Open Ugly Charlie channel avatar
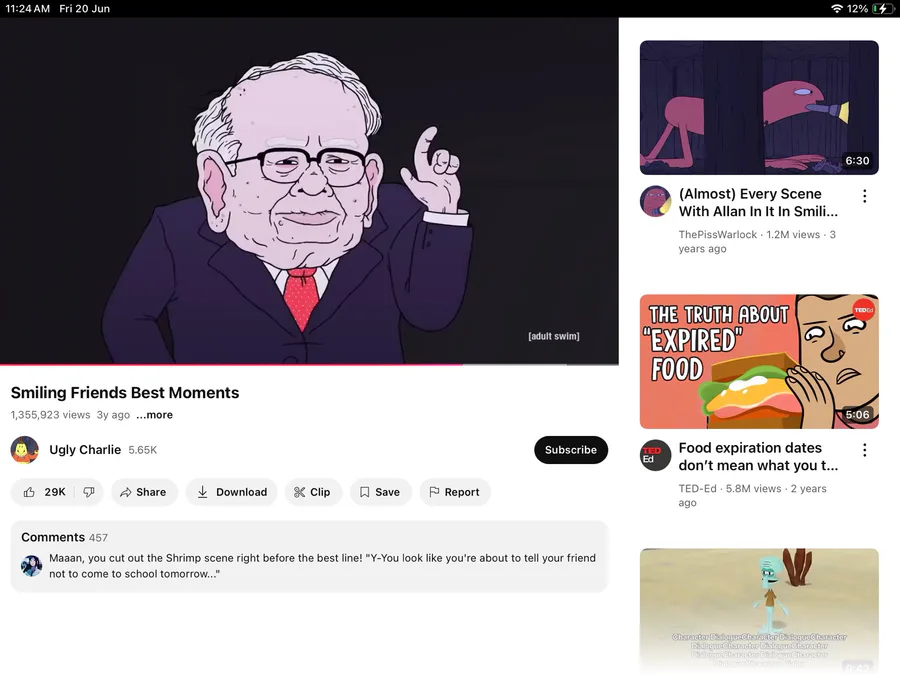 click(25, 449)
